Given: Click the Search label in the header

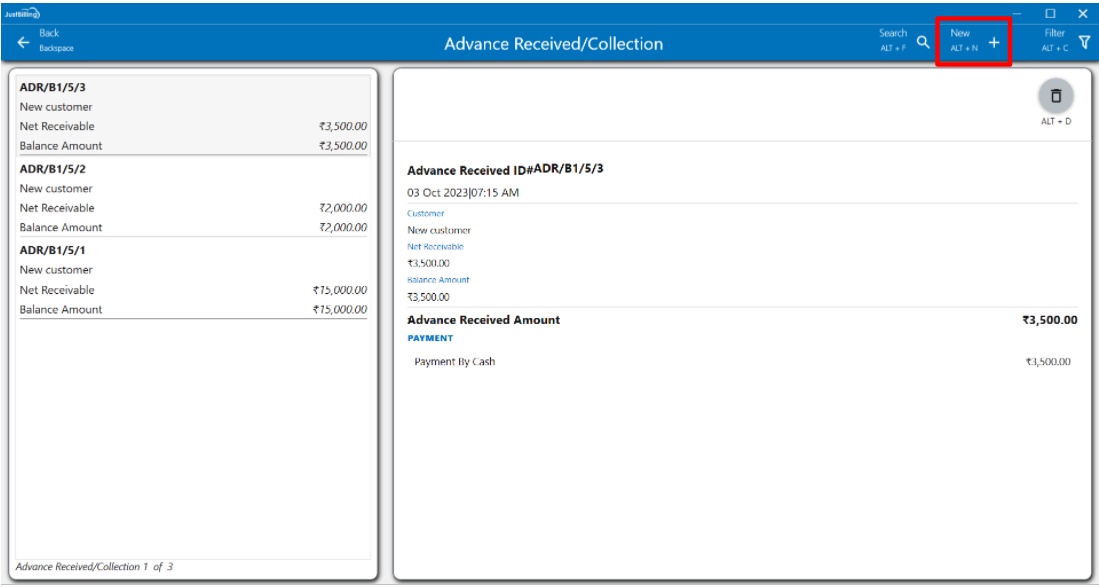Looking at the screenshot, I should (892, 33).
